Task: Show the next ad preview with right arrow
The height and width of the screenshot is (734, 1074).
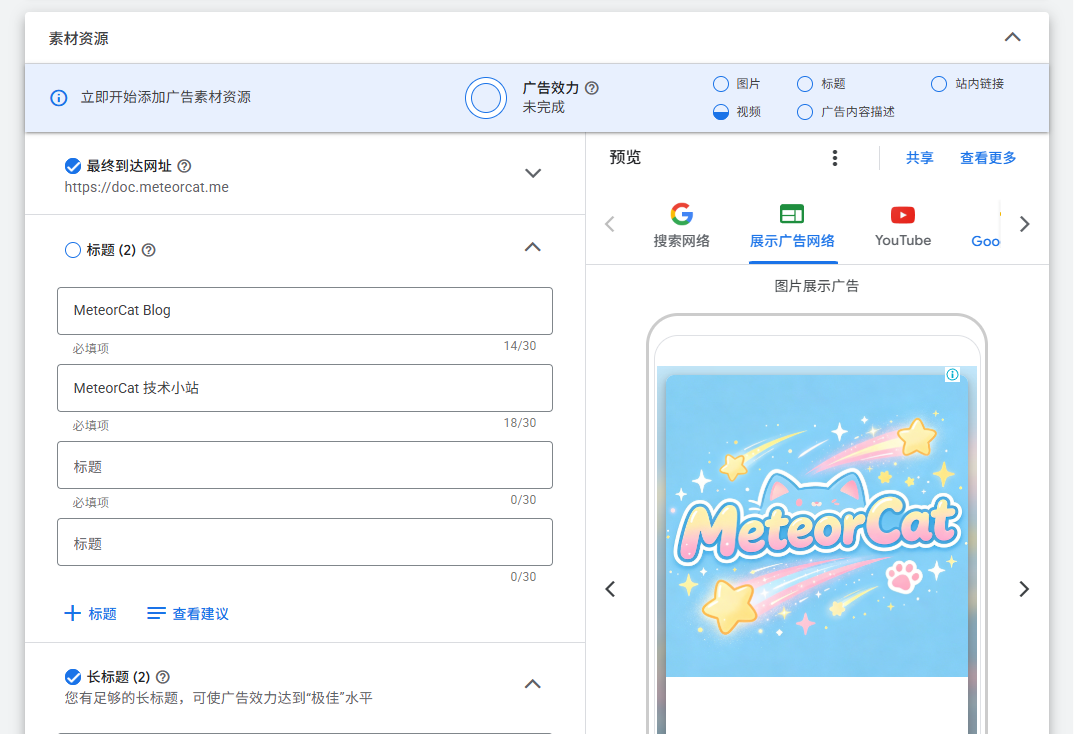Action: pyautogui.click(x=1024, y=589)
